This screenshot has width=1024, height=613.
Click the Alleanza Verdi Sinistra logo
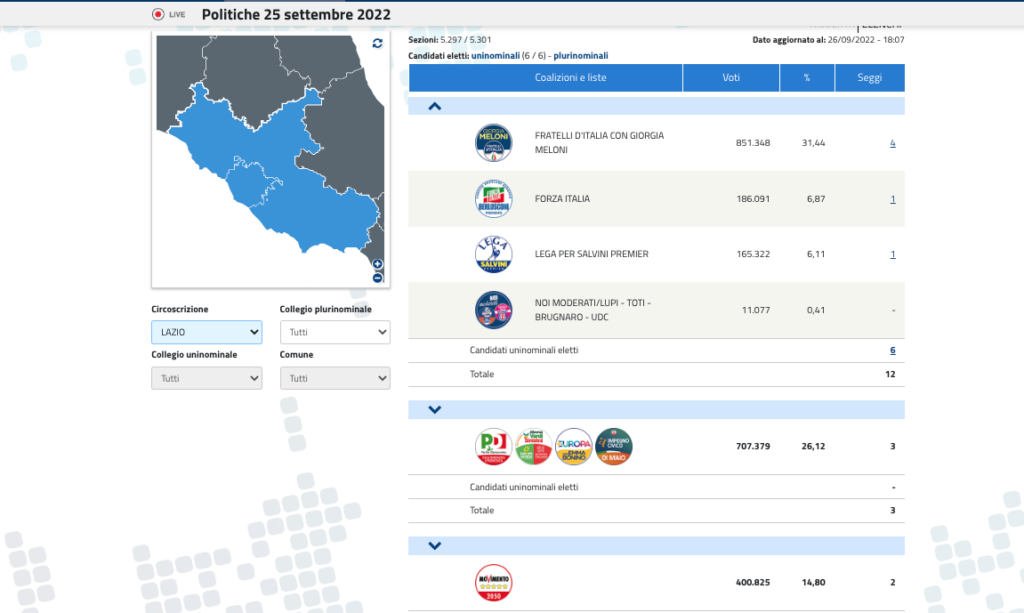tap(534, 447)
